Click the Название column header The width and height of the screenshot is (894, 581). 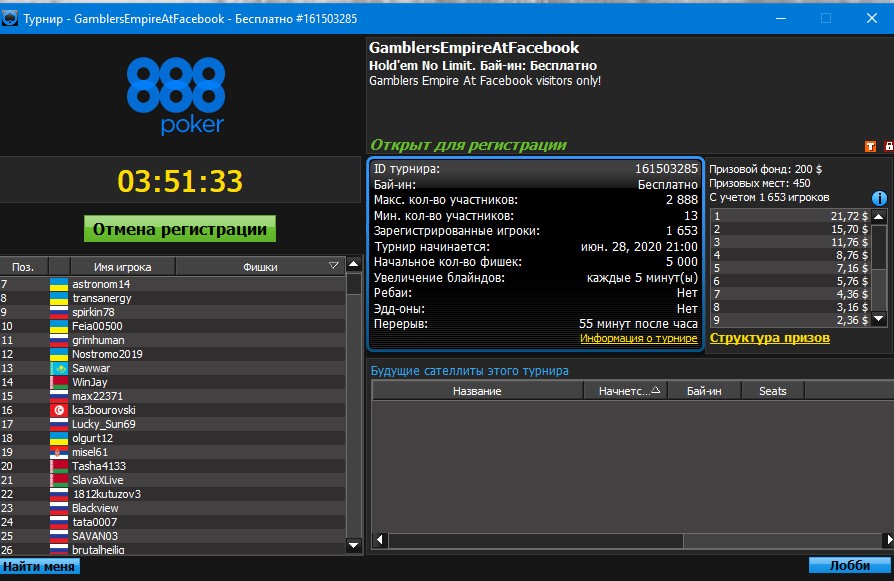477,391
